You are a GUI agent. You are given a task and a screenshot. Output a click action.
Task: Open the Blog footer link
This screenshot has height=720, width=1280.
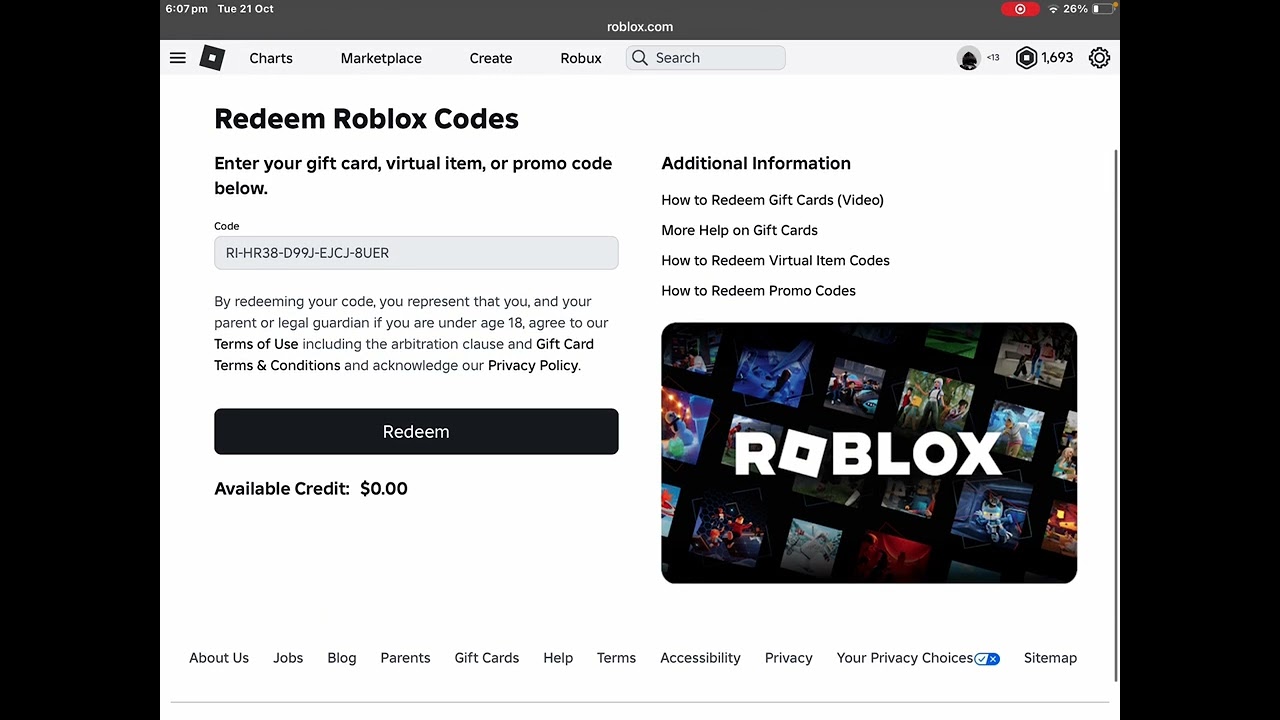(342, 658)
